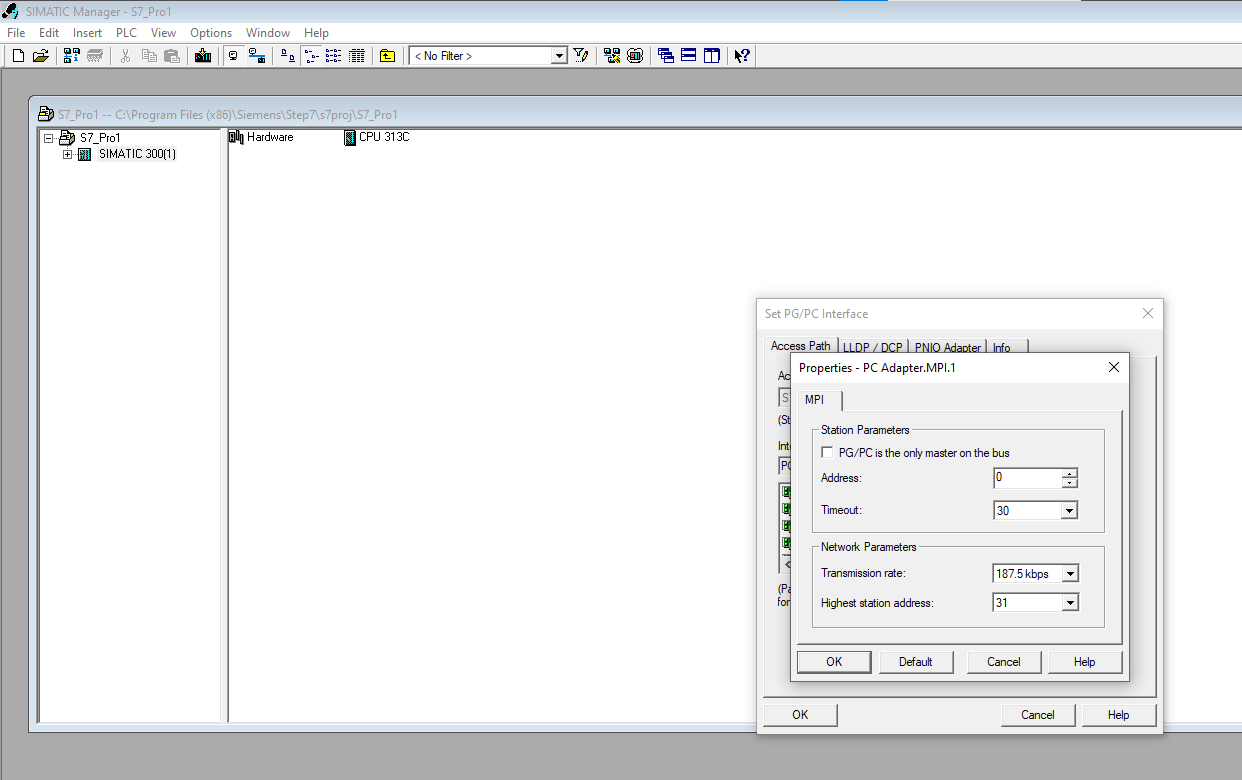The width and height of the screenshot is (1242, 780).
Task: Increase Address with the up arrow
Action: tap(1070, 473)
